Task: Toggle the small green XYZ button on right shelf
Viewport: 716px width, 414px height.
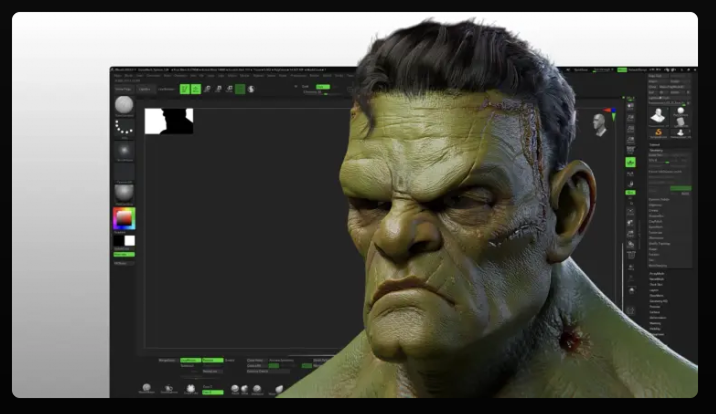Action: [x=631, y=193]
